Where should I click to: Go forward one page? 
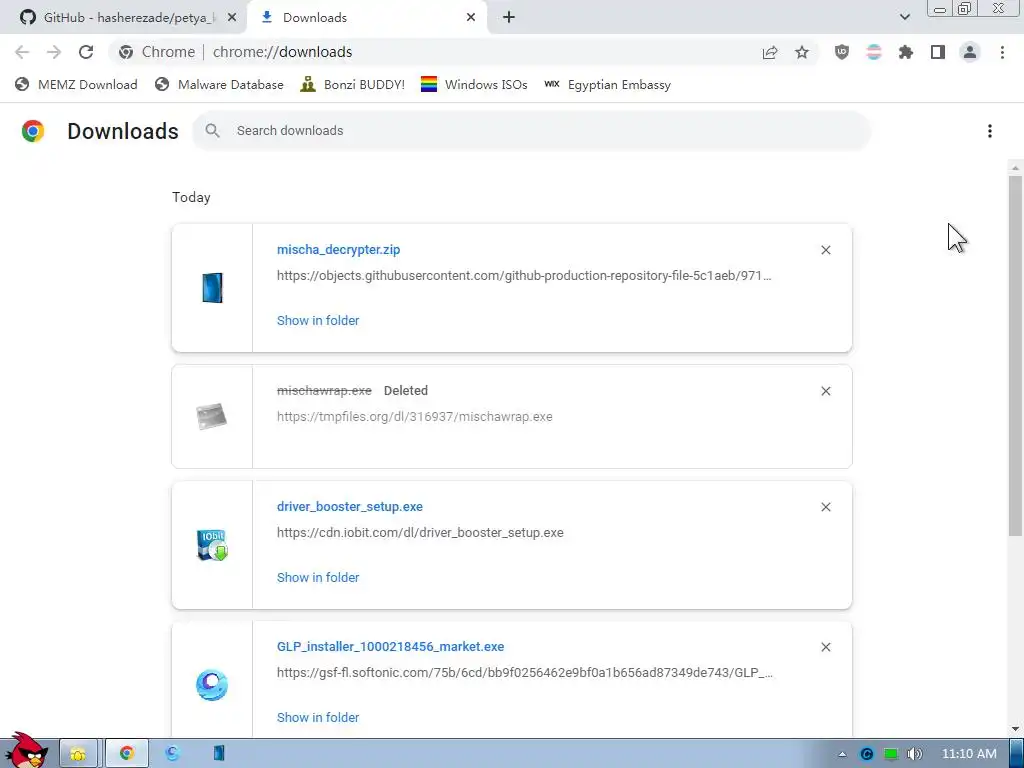(54, 52)
